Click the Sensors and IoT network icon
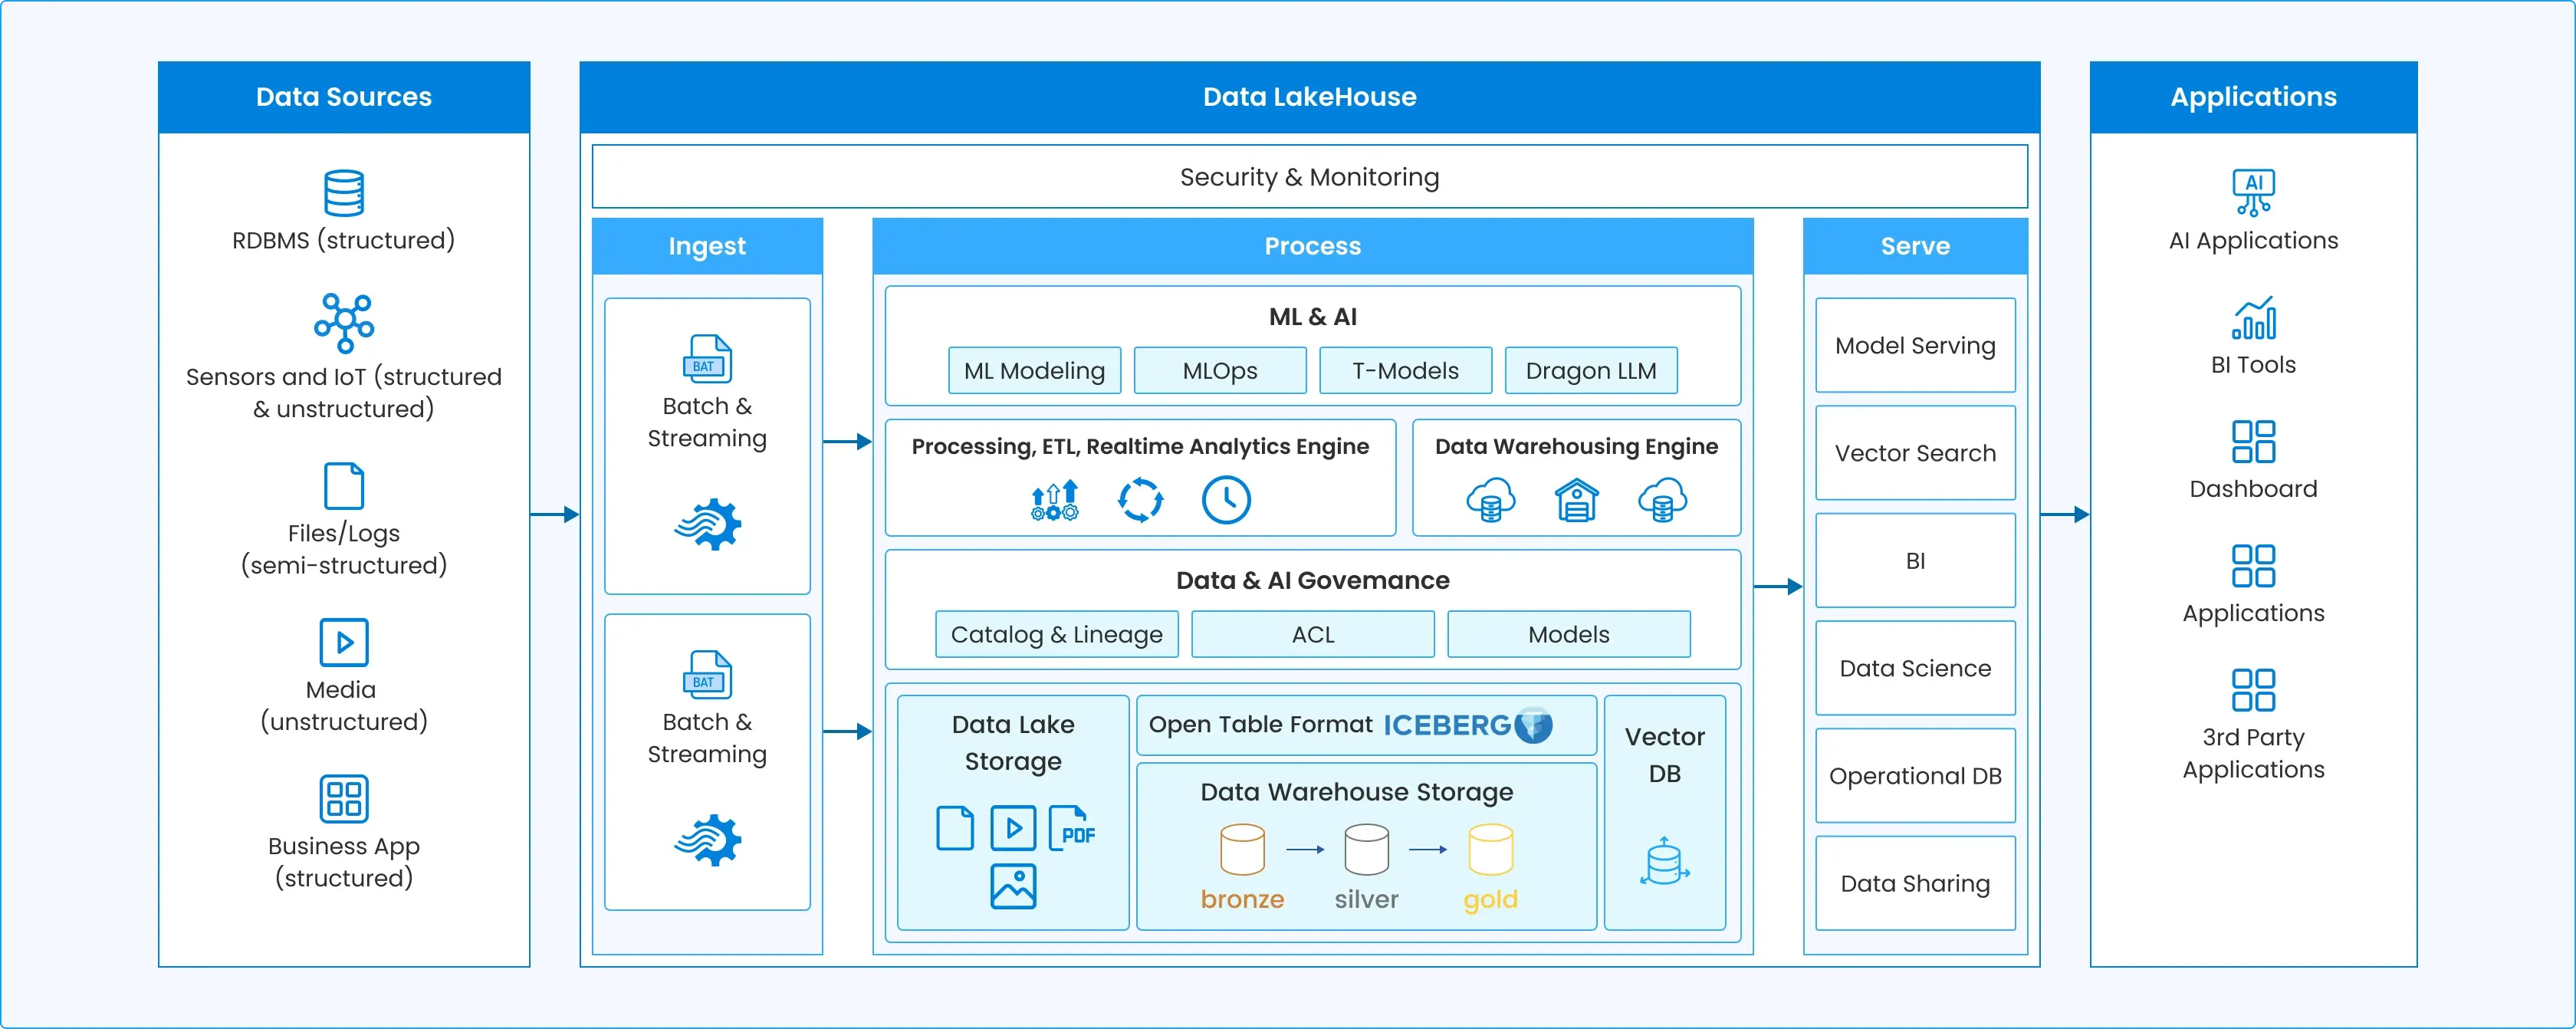This screenshot has height=1029, width=2576. coord(344,322)
